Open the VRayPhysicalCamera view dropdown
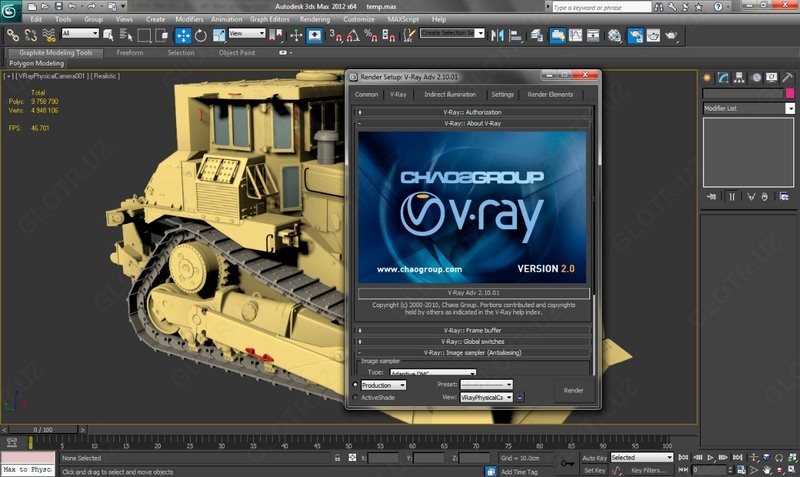 pos(486,397)
